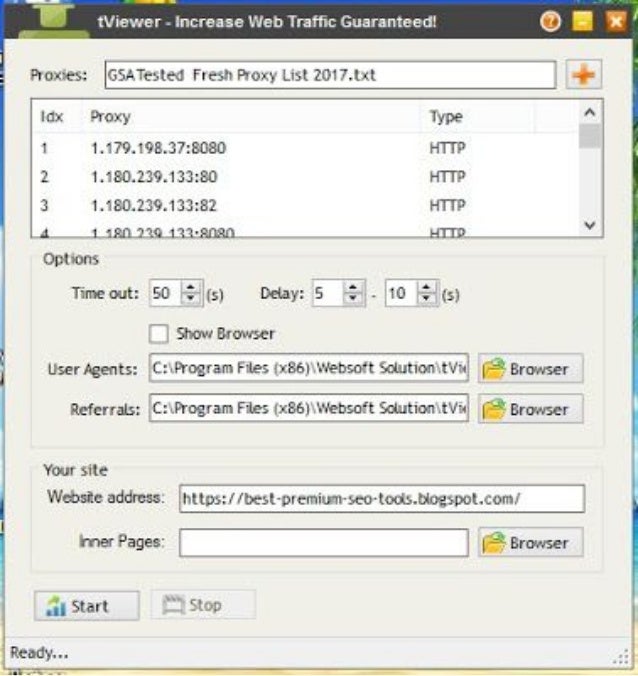Click the proxy list scroll up arrow
Image resolution: width=638 pixels, height=676 pixels.
click(x=590, y=113)
